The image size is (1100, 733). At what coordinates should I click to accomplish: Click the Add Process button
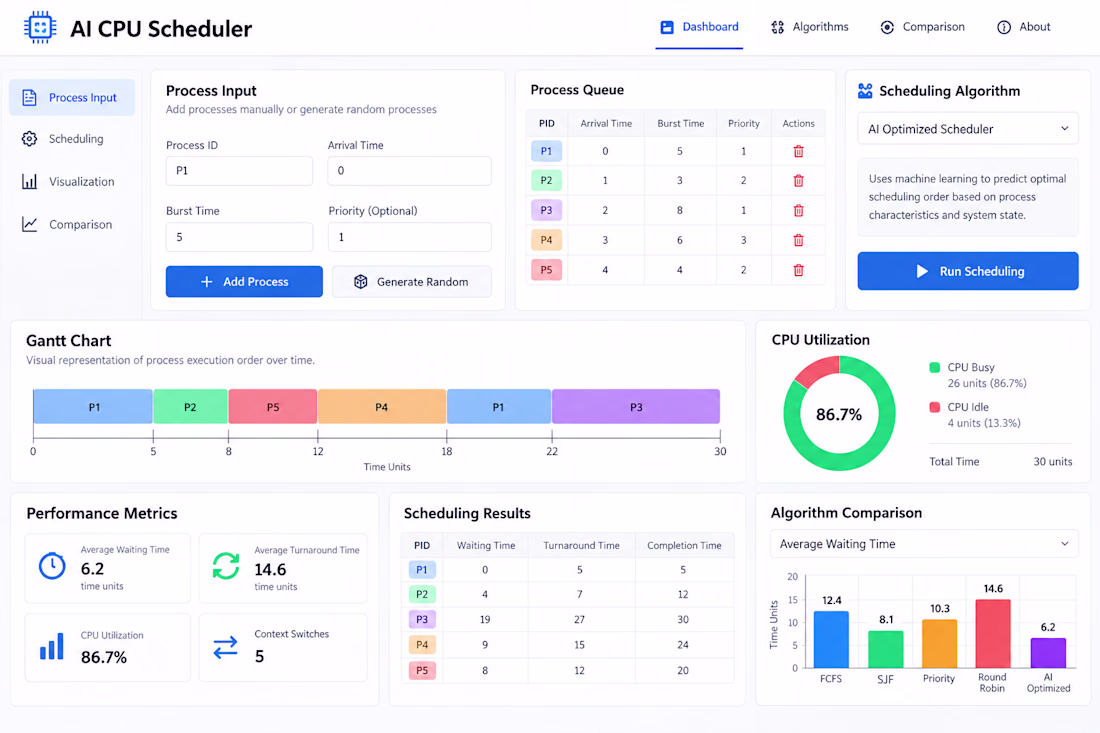pos(244,281)
